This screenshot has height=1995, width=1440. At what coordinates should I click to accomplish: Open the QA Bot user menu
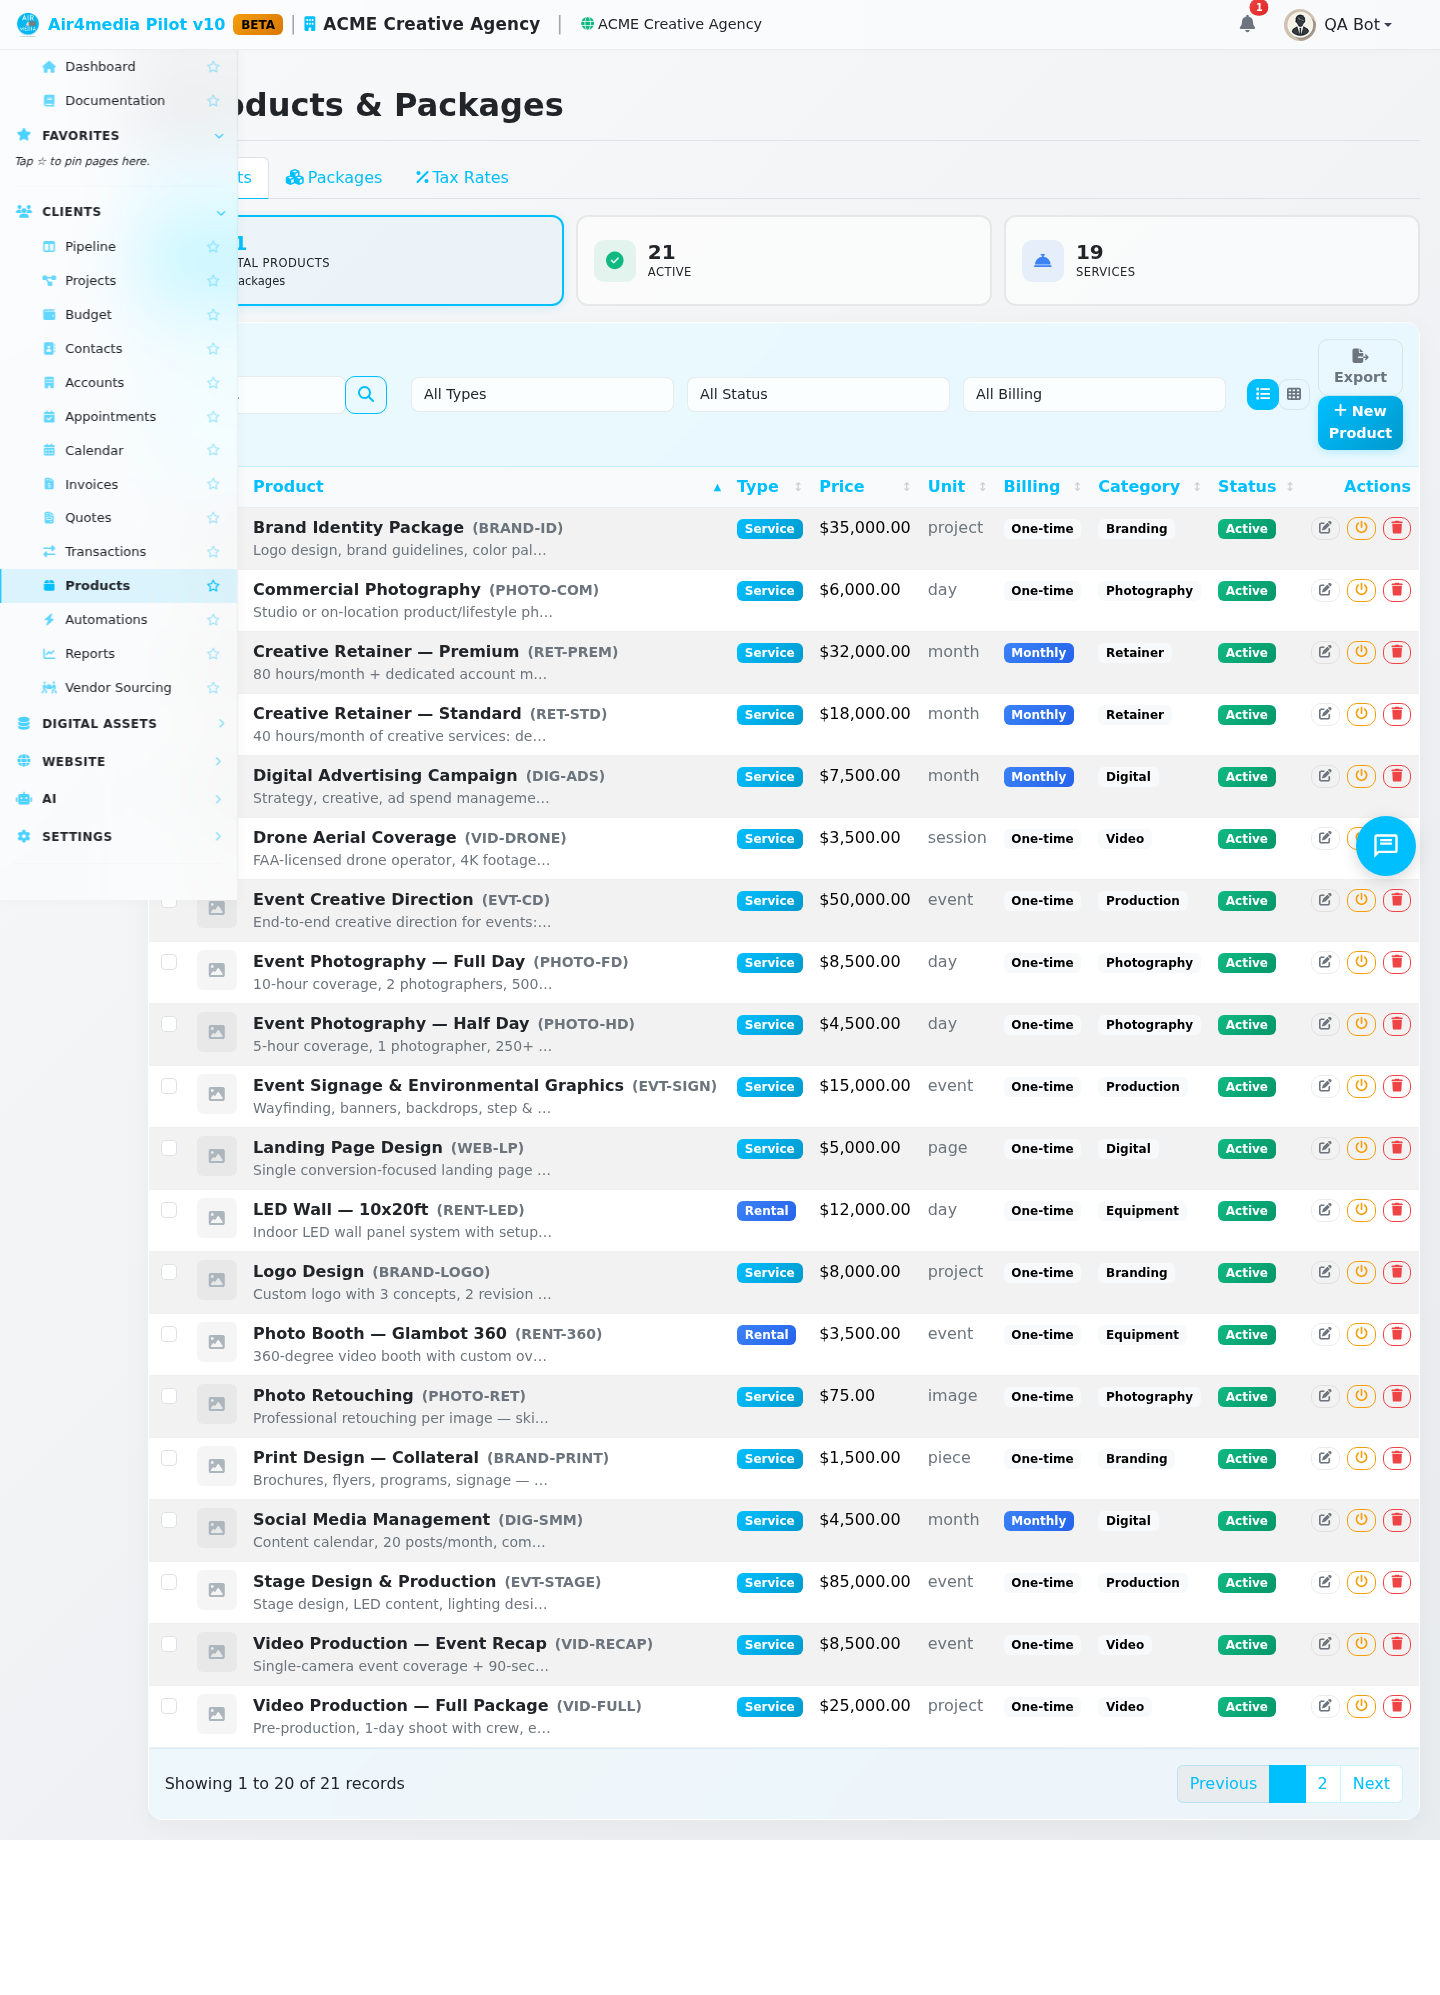1340,24
